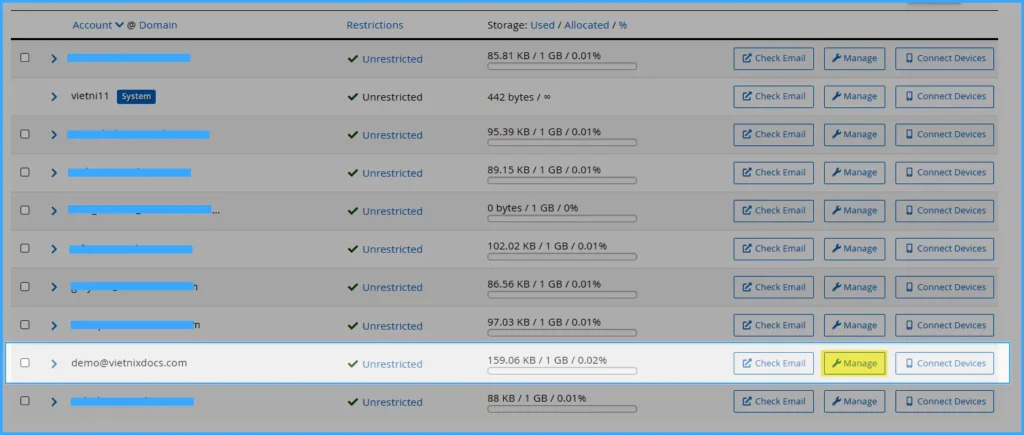Click Manage for vietni11 system account
Image resolution: width=1024 pixels, height=435 pixels.
[x=854, y=96]
